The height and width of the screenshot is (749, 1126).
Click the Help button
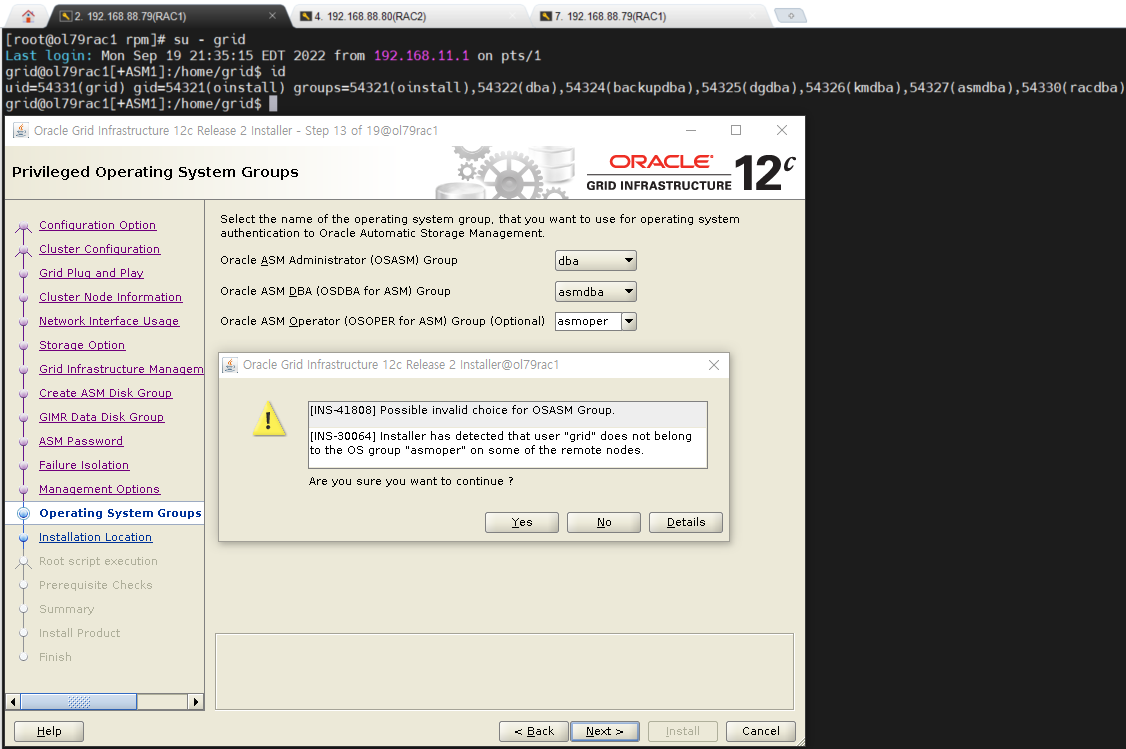(x=49, y=731)
